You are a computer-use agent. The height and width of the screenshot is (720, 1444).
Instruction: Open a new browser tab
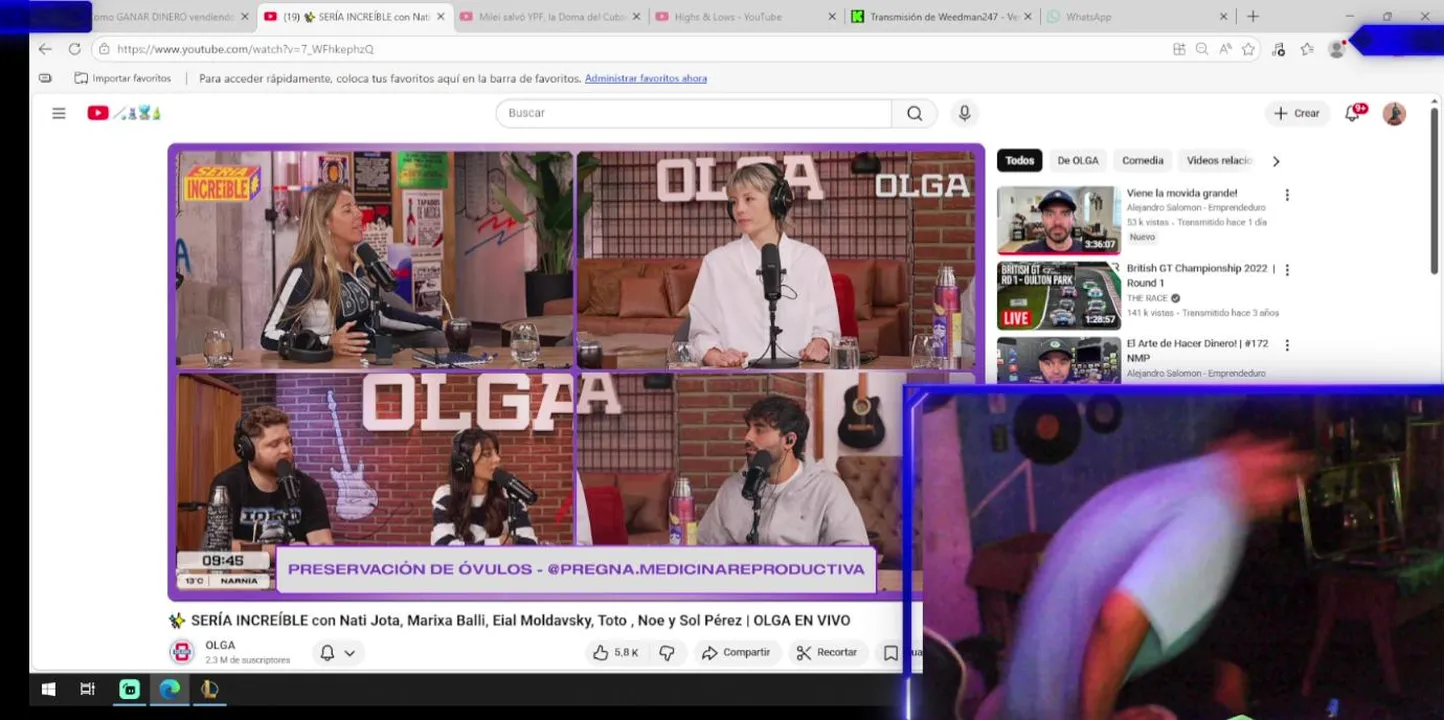click(1253, 16)
